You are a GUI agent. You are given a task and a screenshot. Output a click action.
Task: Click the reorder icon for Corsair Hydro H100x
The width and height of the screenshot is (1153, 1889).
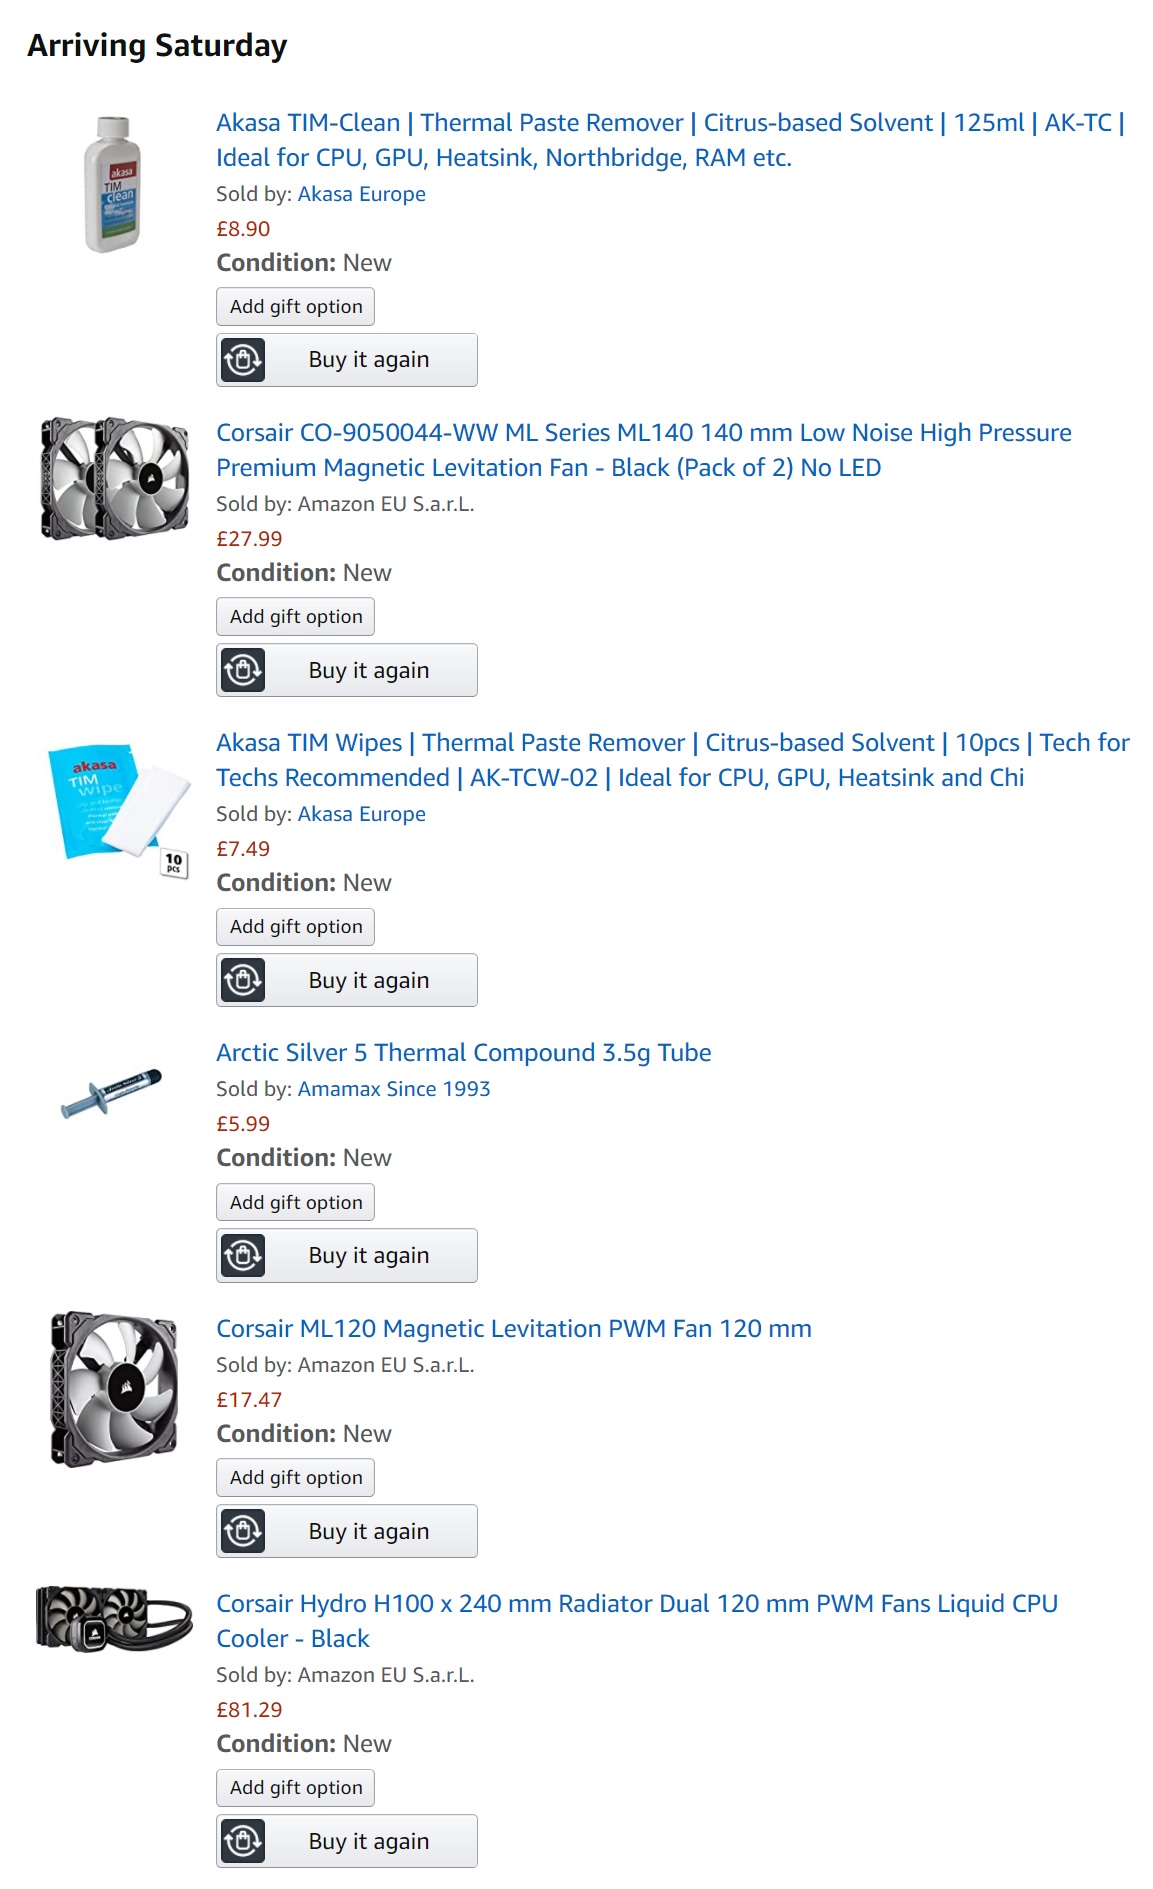click(243, 1841)
